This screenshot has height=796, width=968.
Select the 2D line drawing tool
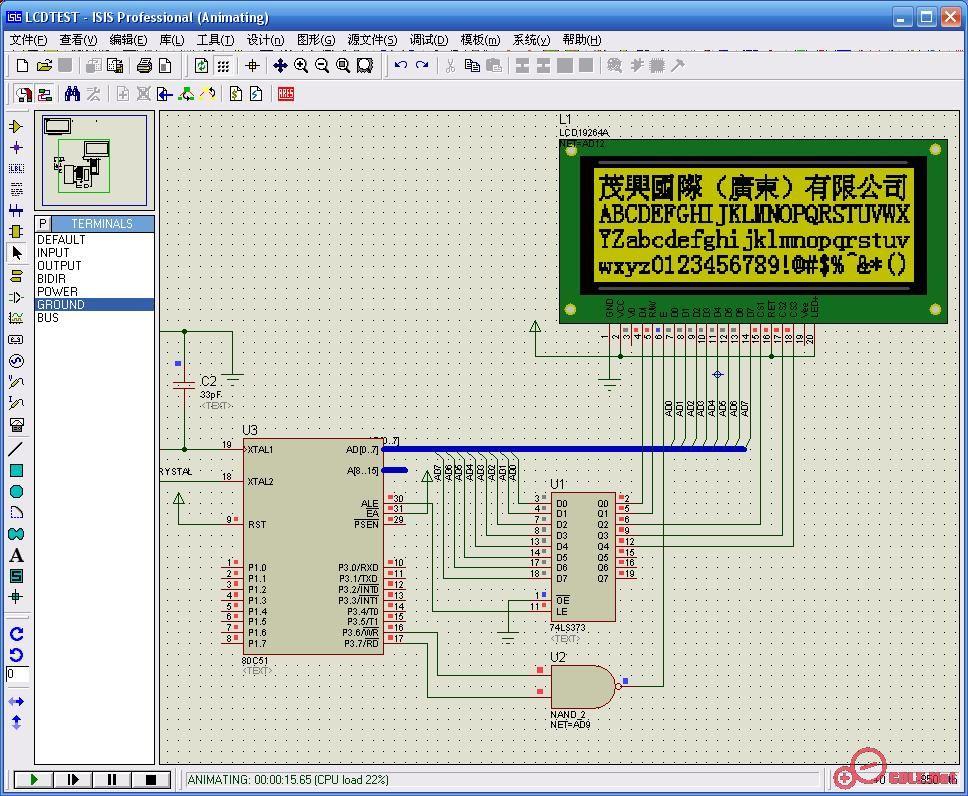pyautogui.click(x=17, y=449)
